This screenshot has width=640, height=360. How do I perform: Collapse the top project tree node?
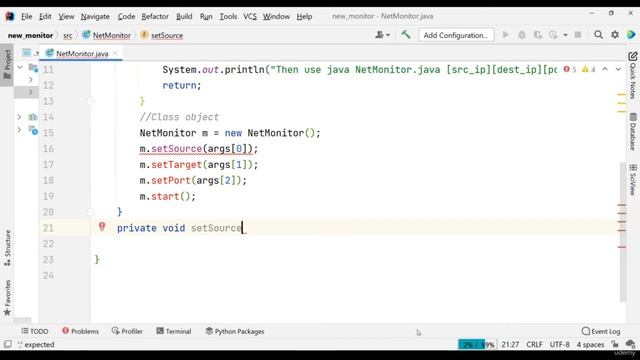click(x=20, y=67)
